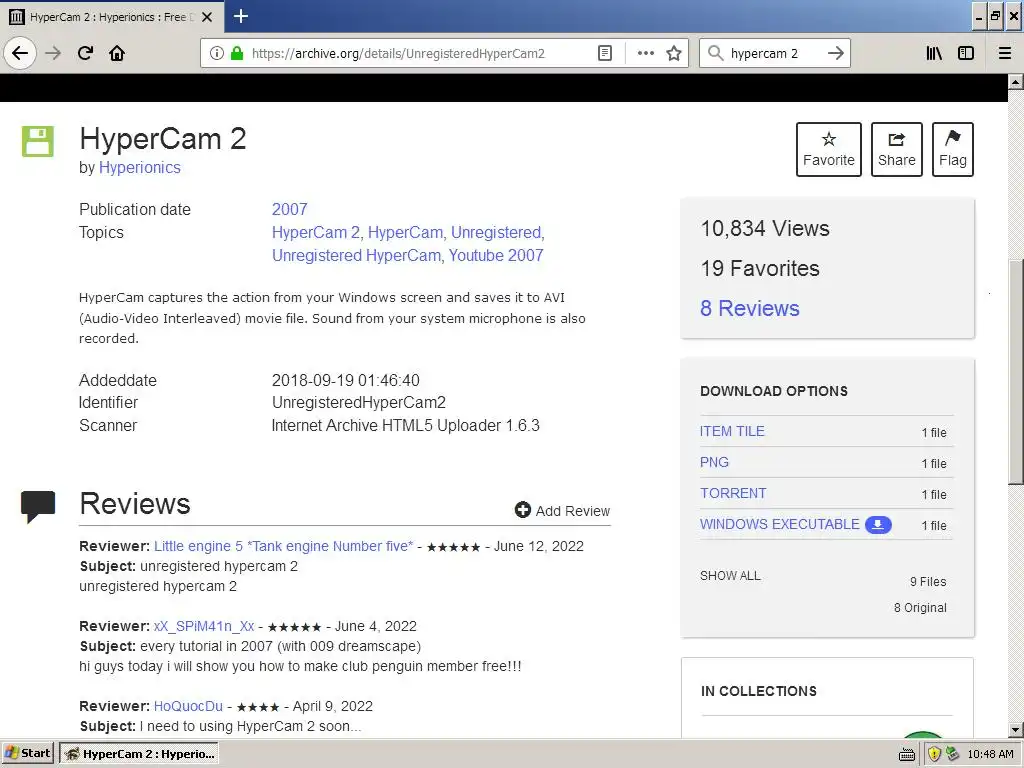Click the green secure padlock icon
The image size is (1024, 768).
pos(237,54)
